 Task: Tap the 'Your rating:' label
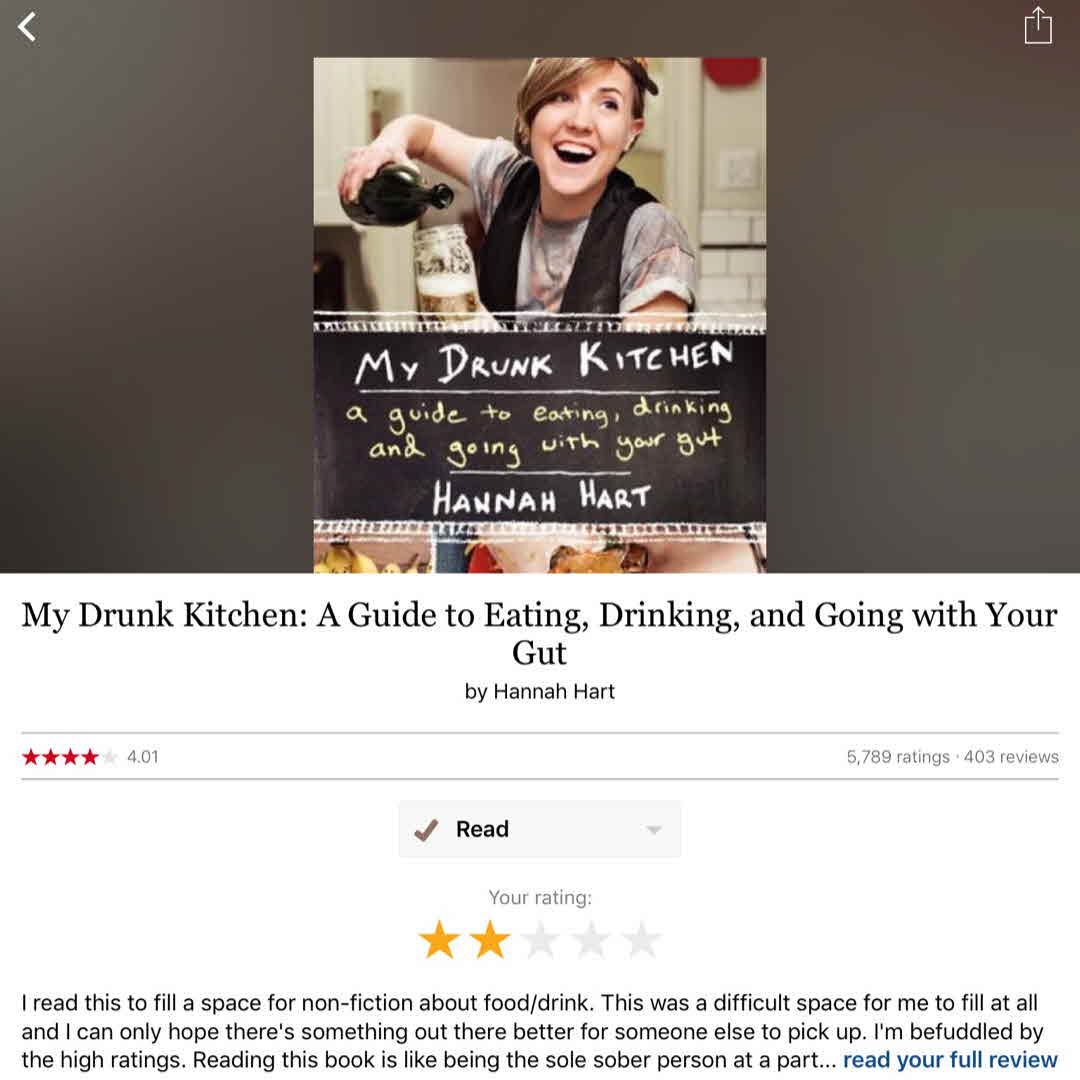540,897
